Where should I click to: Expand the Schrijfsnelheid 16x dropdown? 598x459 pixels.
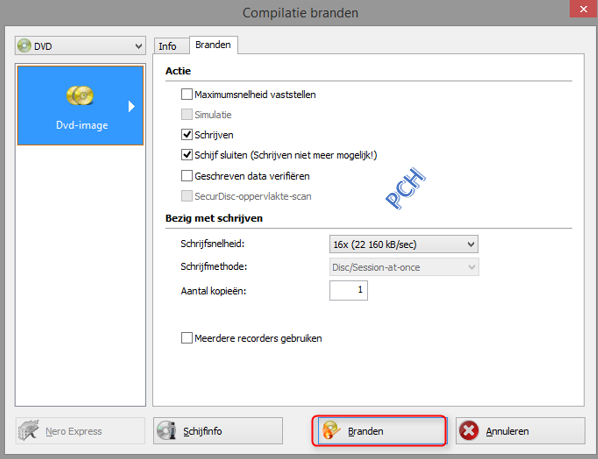tap(403, 244)
